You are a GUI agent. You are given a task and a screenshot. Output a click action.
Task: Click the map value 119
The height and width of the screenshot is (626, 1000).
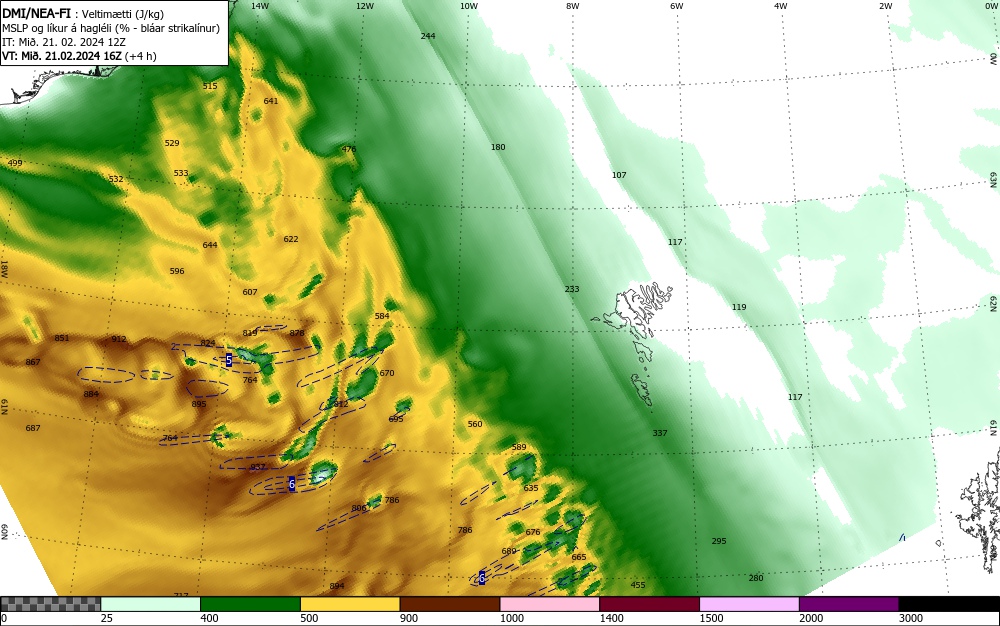[x=739, y=307]
